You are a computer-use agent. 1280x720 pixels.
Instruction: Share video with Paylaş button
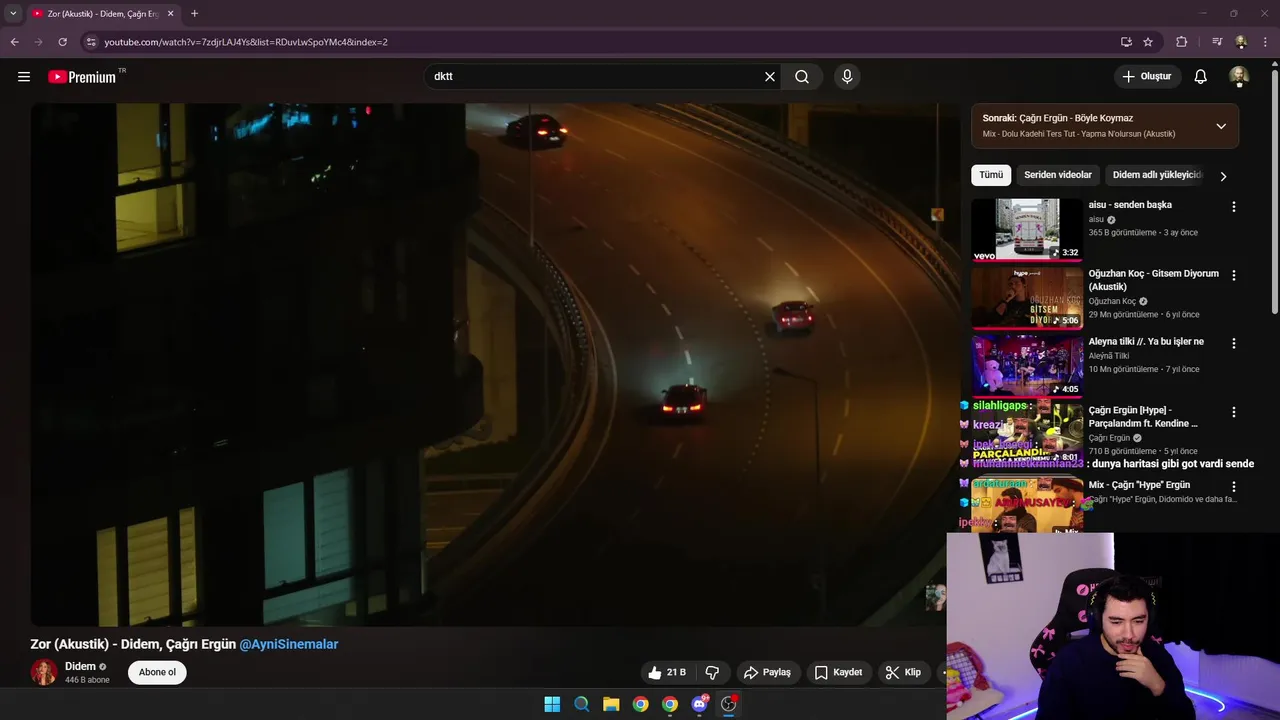(x=767, y=672)
